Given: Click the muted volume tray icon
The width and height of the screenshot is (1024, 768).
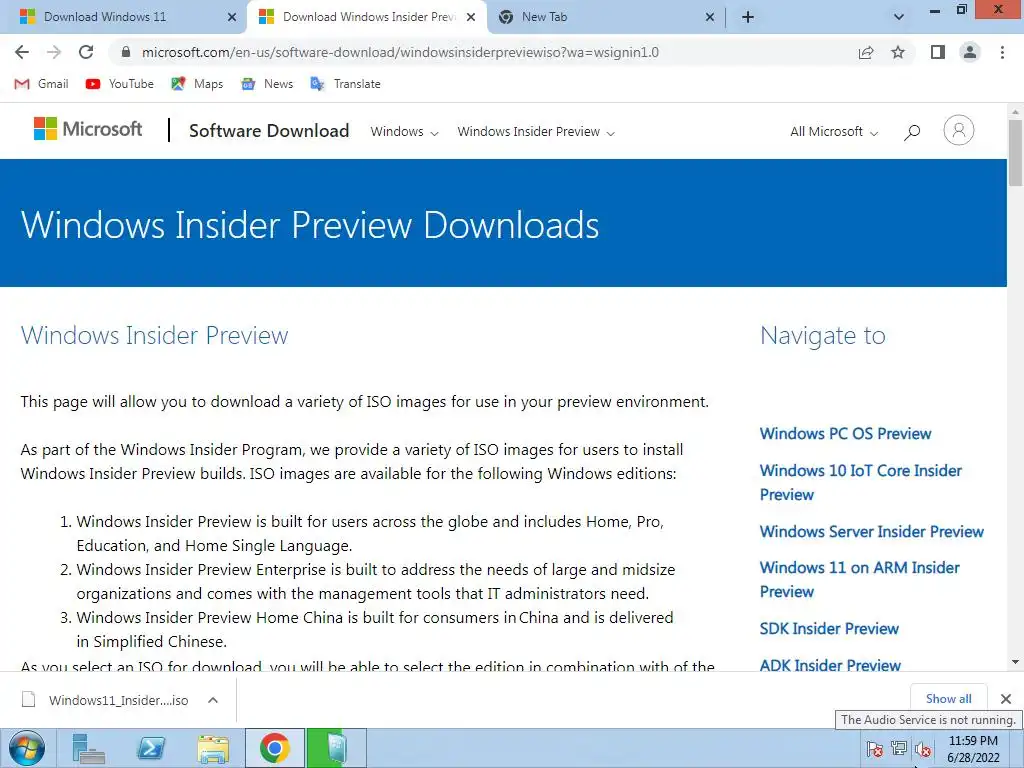Looking at the screenshot, I should (923, 749).
